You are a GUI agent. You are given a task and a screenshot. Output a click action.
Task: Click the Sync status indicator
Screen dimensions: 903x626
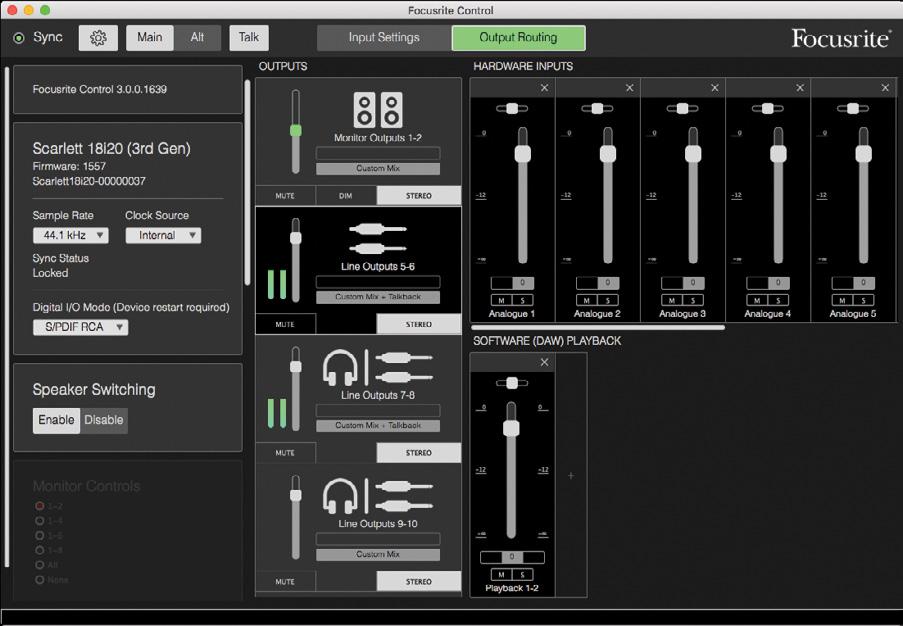(19, 38)
